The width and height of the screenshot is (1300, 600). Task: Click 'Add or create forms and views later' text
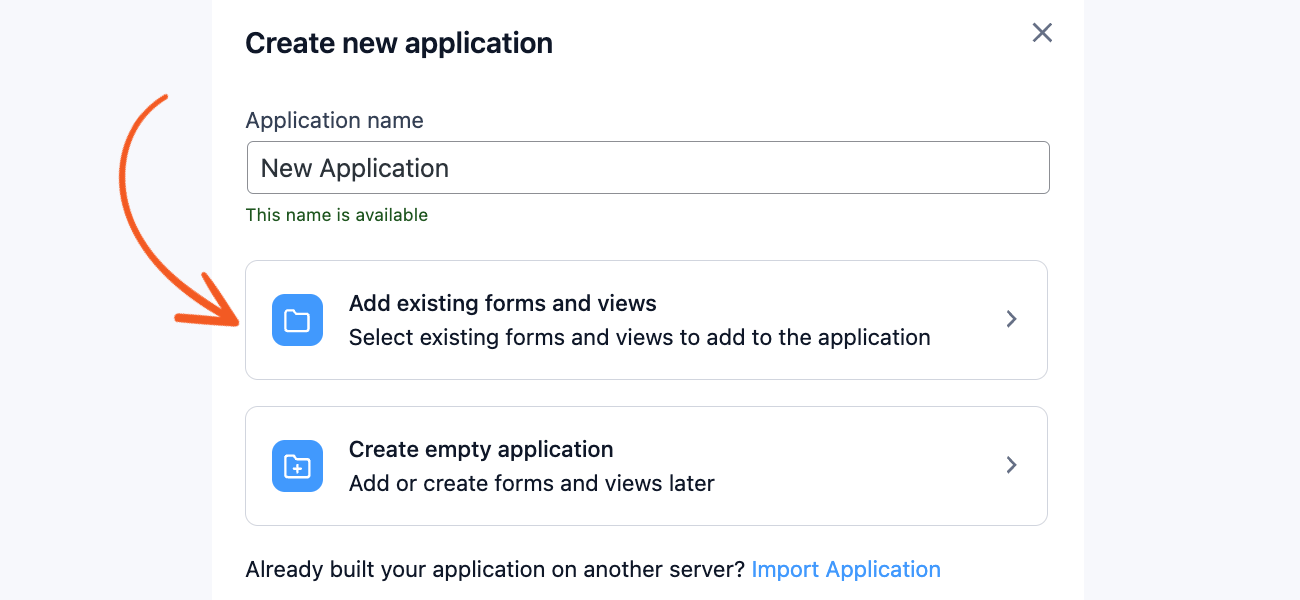coord(532,484)
